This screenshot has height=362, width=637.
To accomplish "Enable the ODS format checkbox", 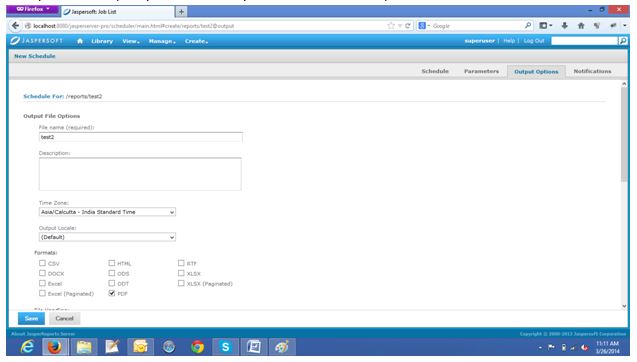I will [112, 273].
